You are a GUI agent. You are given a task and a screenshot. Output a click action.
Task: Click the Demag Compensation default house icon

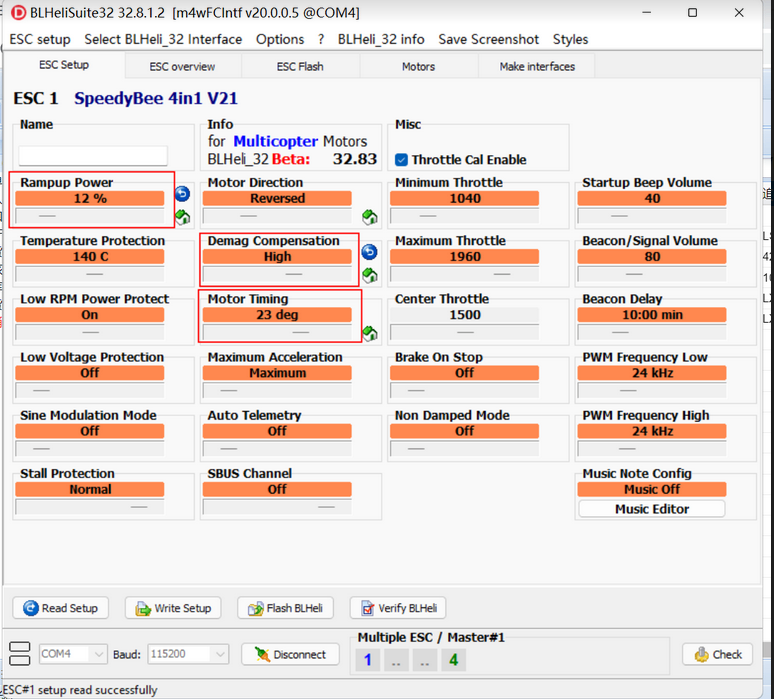(x=369, y=275)
